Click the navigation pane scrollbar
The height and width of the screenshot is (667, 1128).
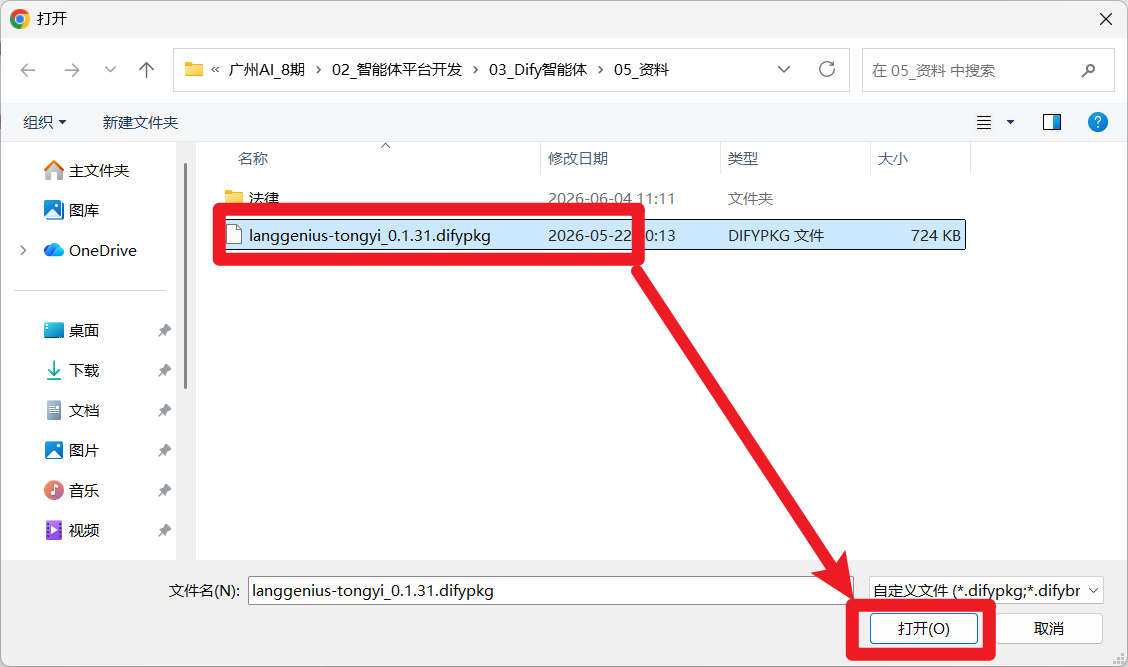pos(186,275)
